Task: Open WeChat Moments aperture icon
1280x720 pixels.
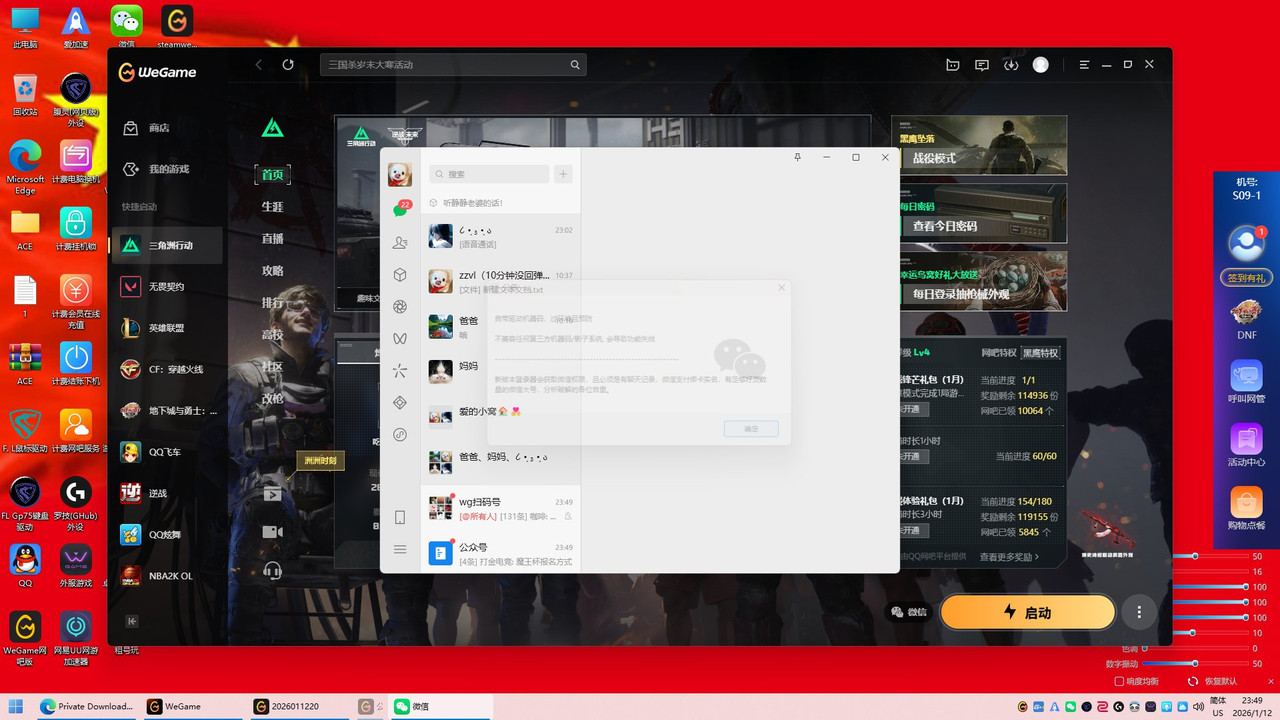Action: [400, 306]
